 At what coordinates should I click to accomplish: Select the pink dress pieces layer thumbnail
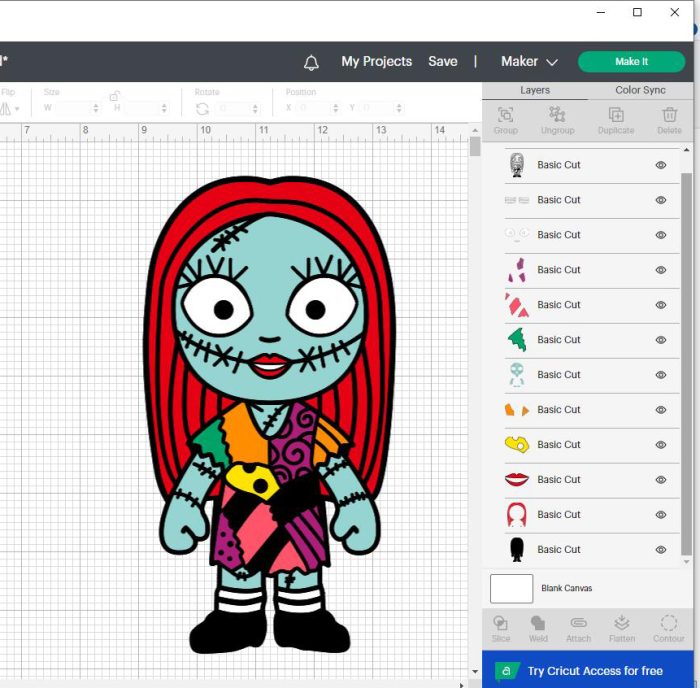(x=517, y=305)
